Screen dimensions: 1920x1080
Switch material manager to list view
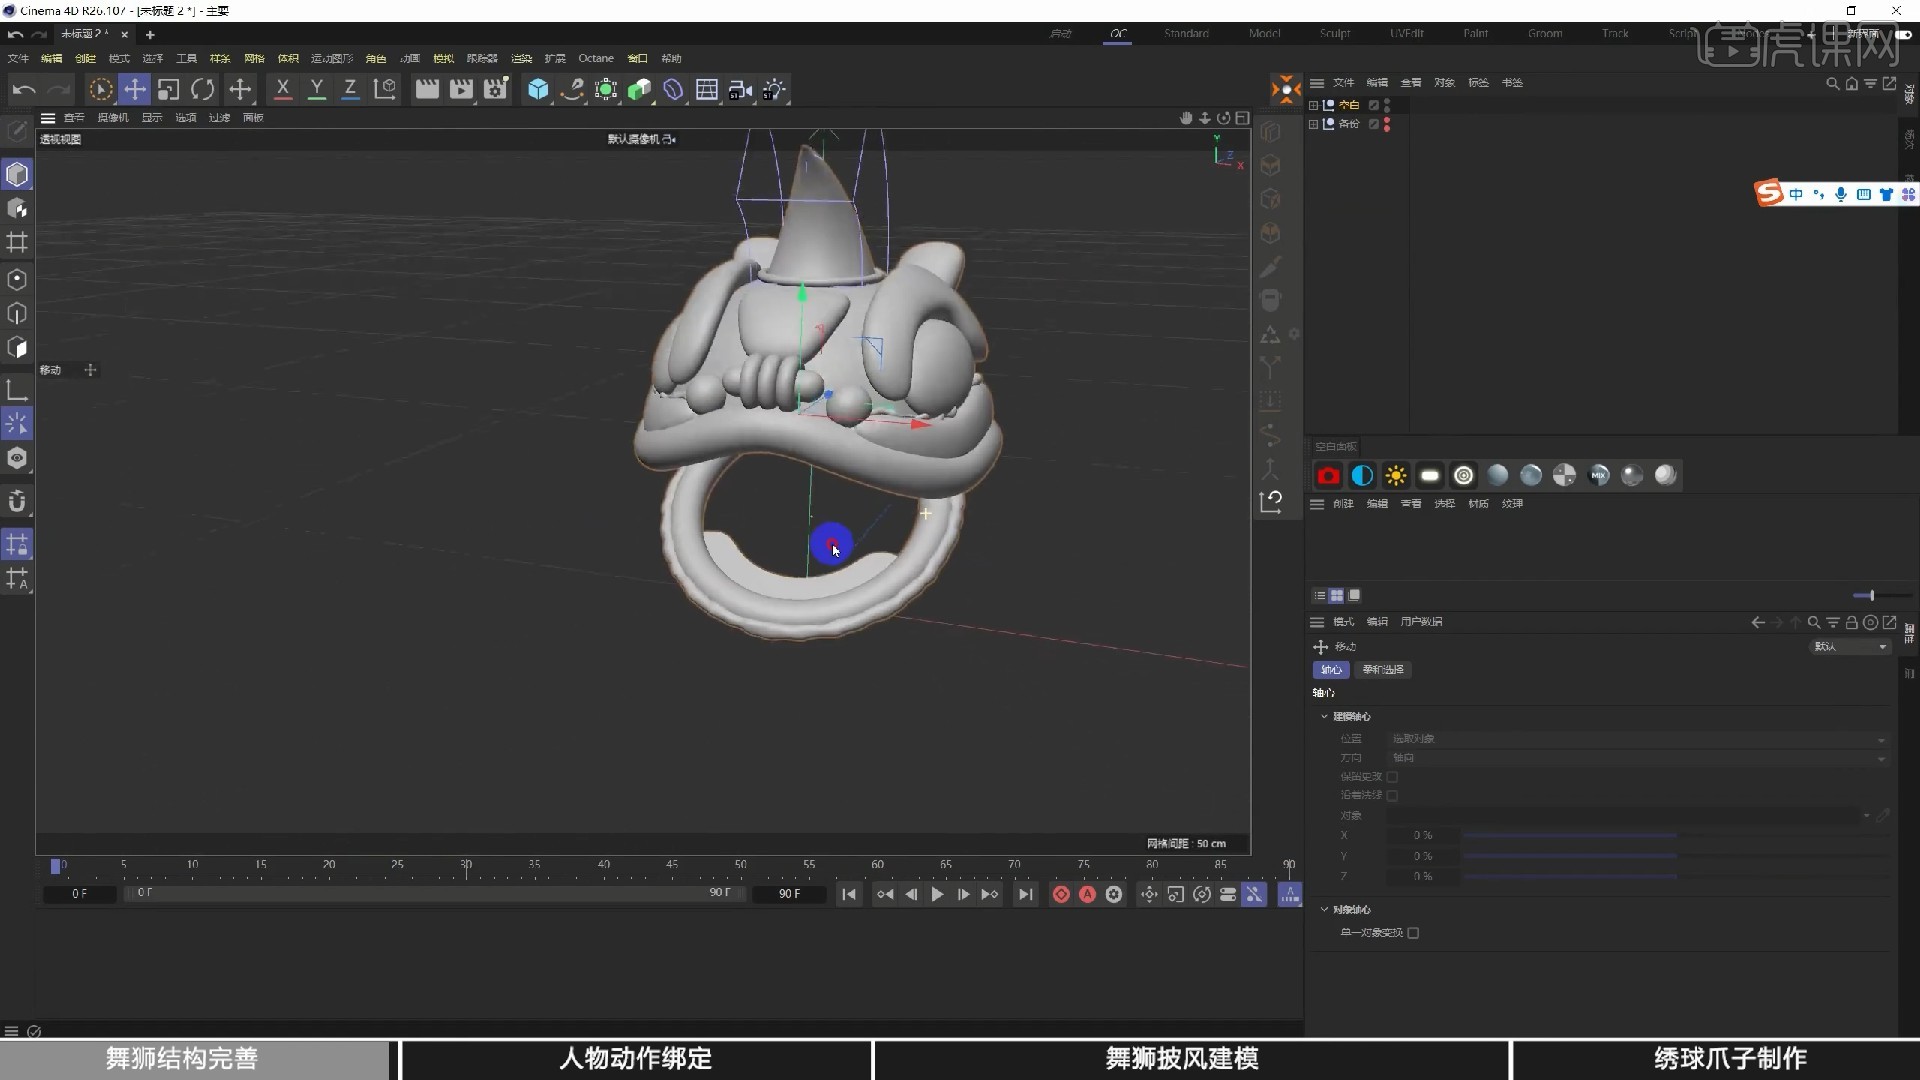(x=1319, y=596)
